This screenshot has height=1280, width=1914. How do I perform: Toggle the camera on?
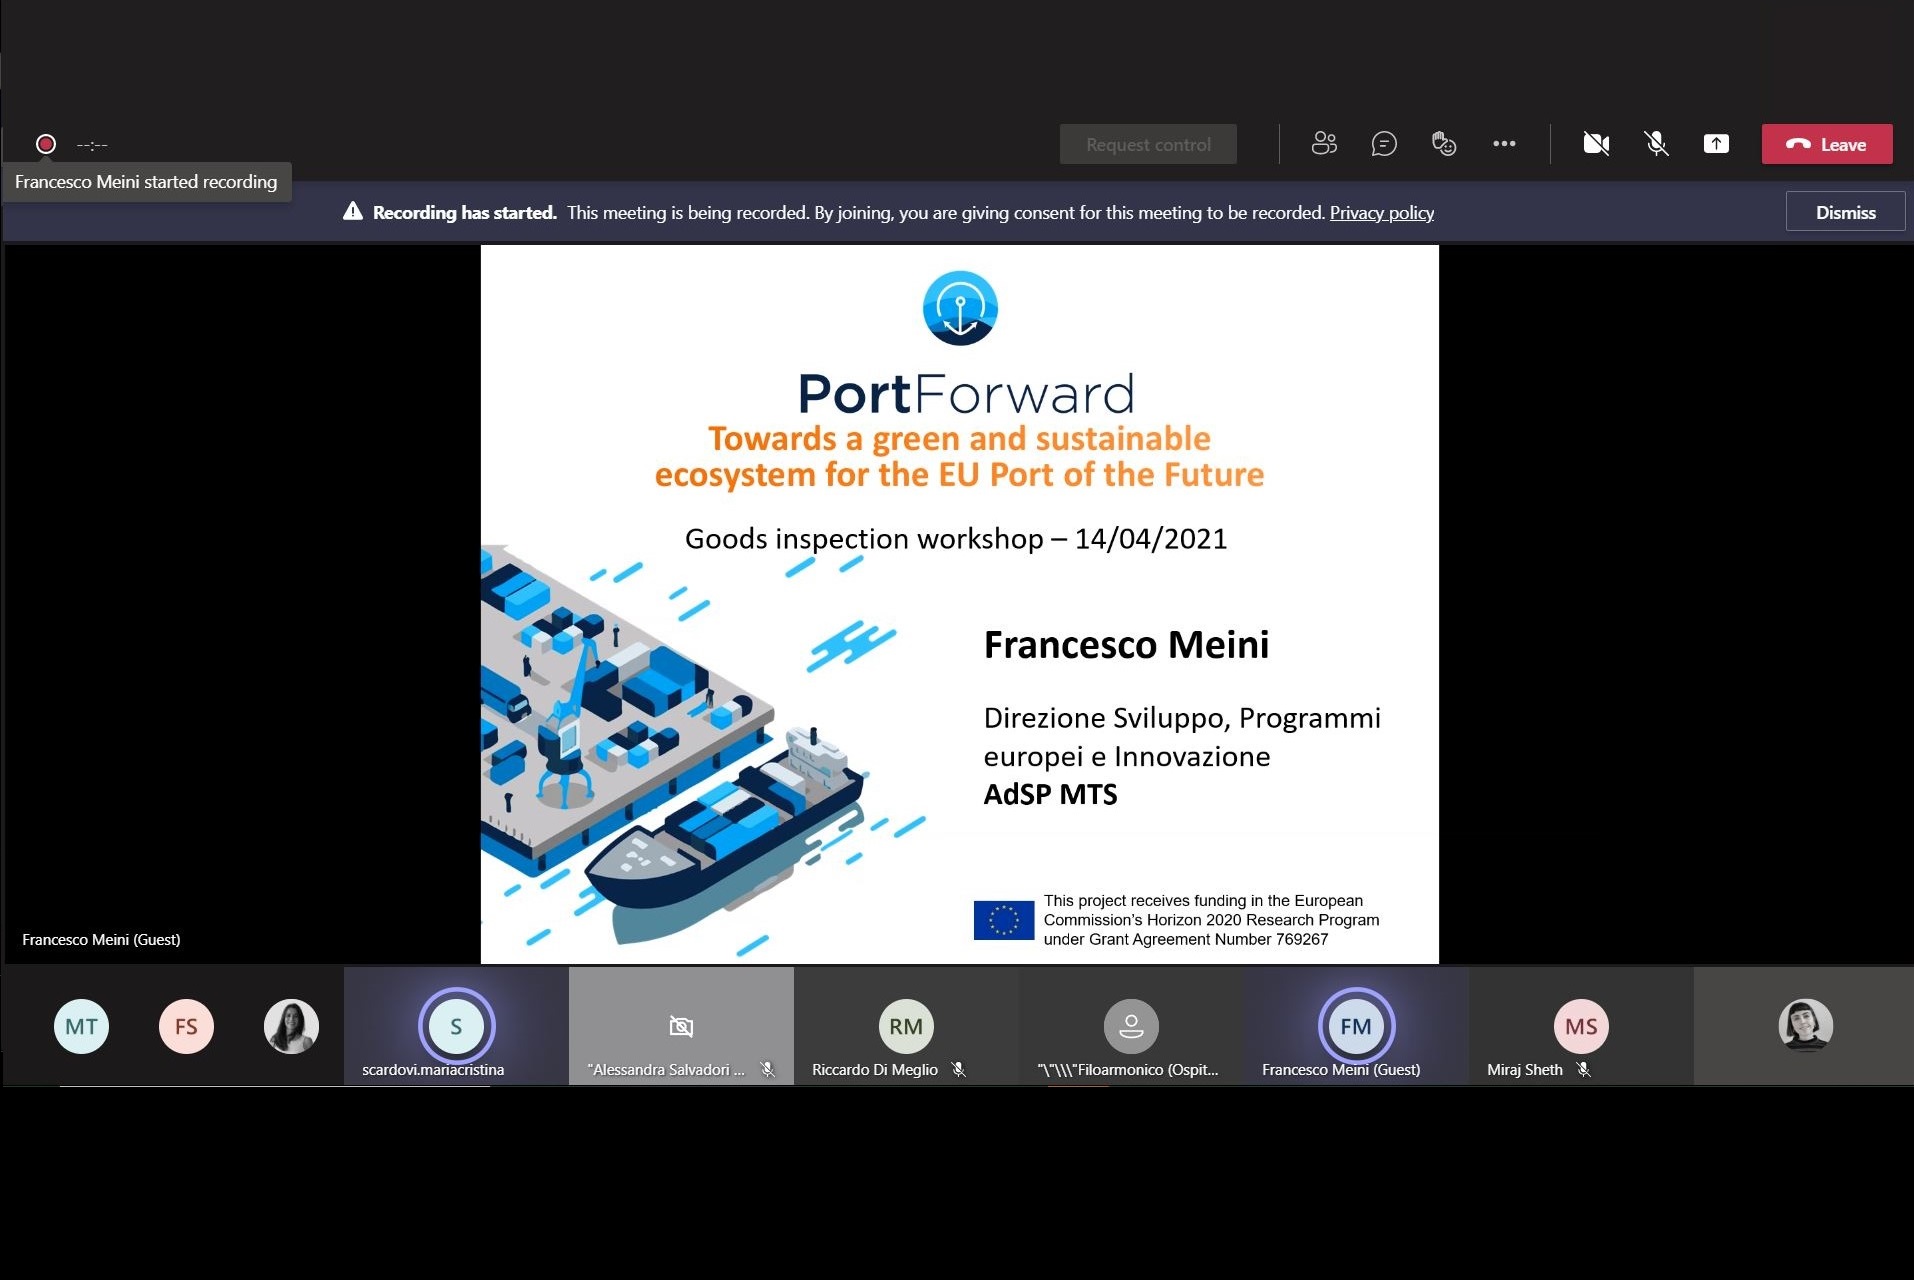(1596, 144)
